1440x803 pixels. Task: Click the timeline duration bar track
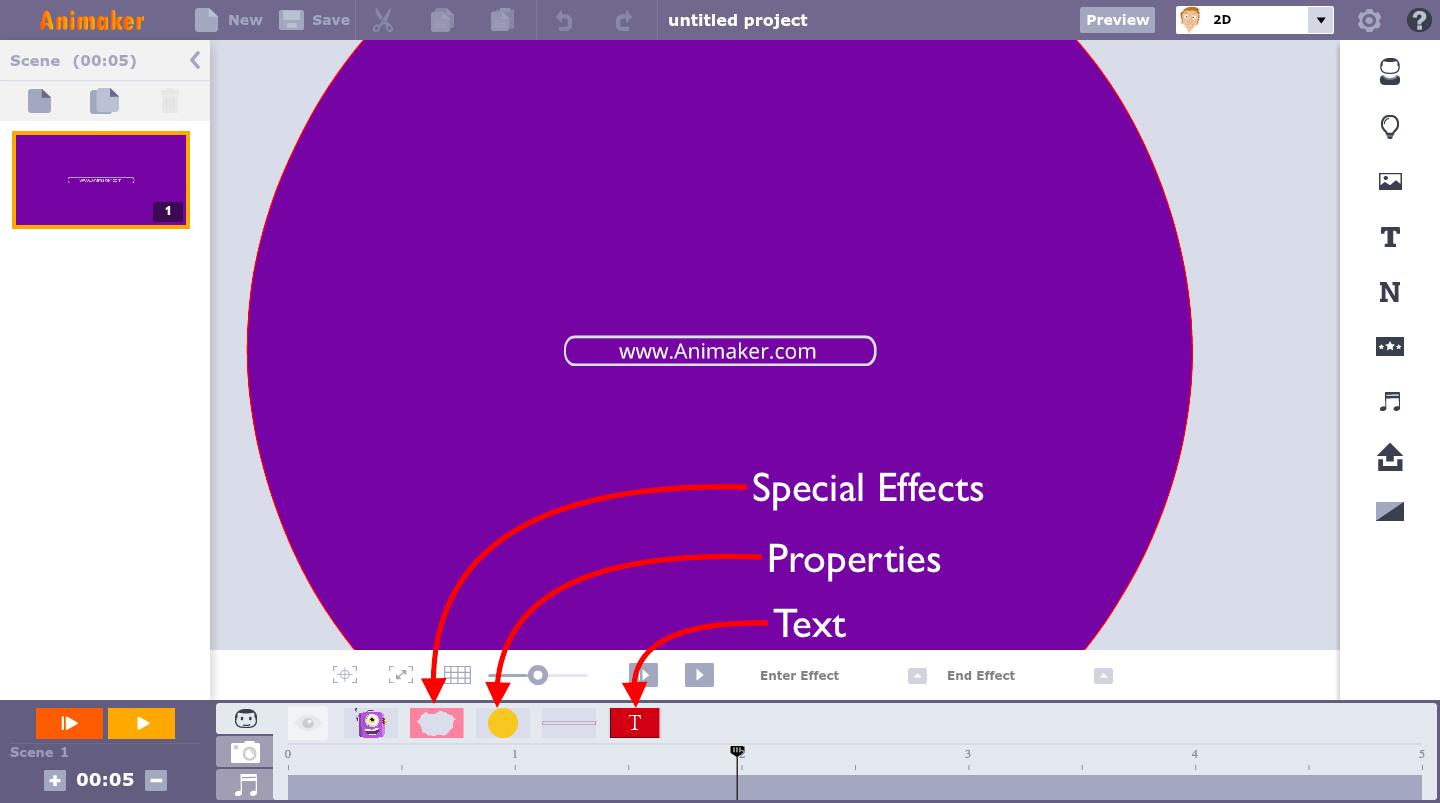(x=855, y=788)
